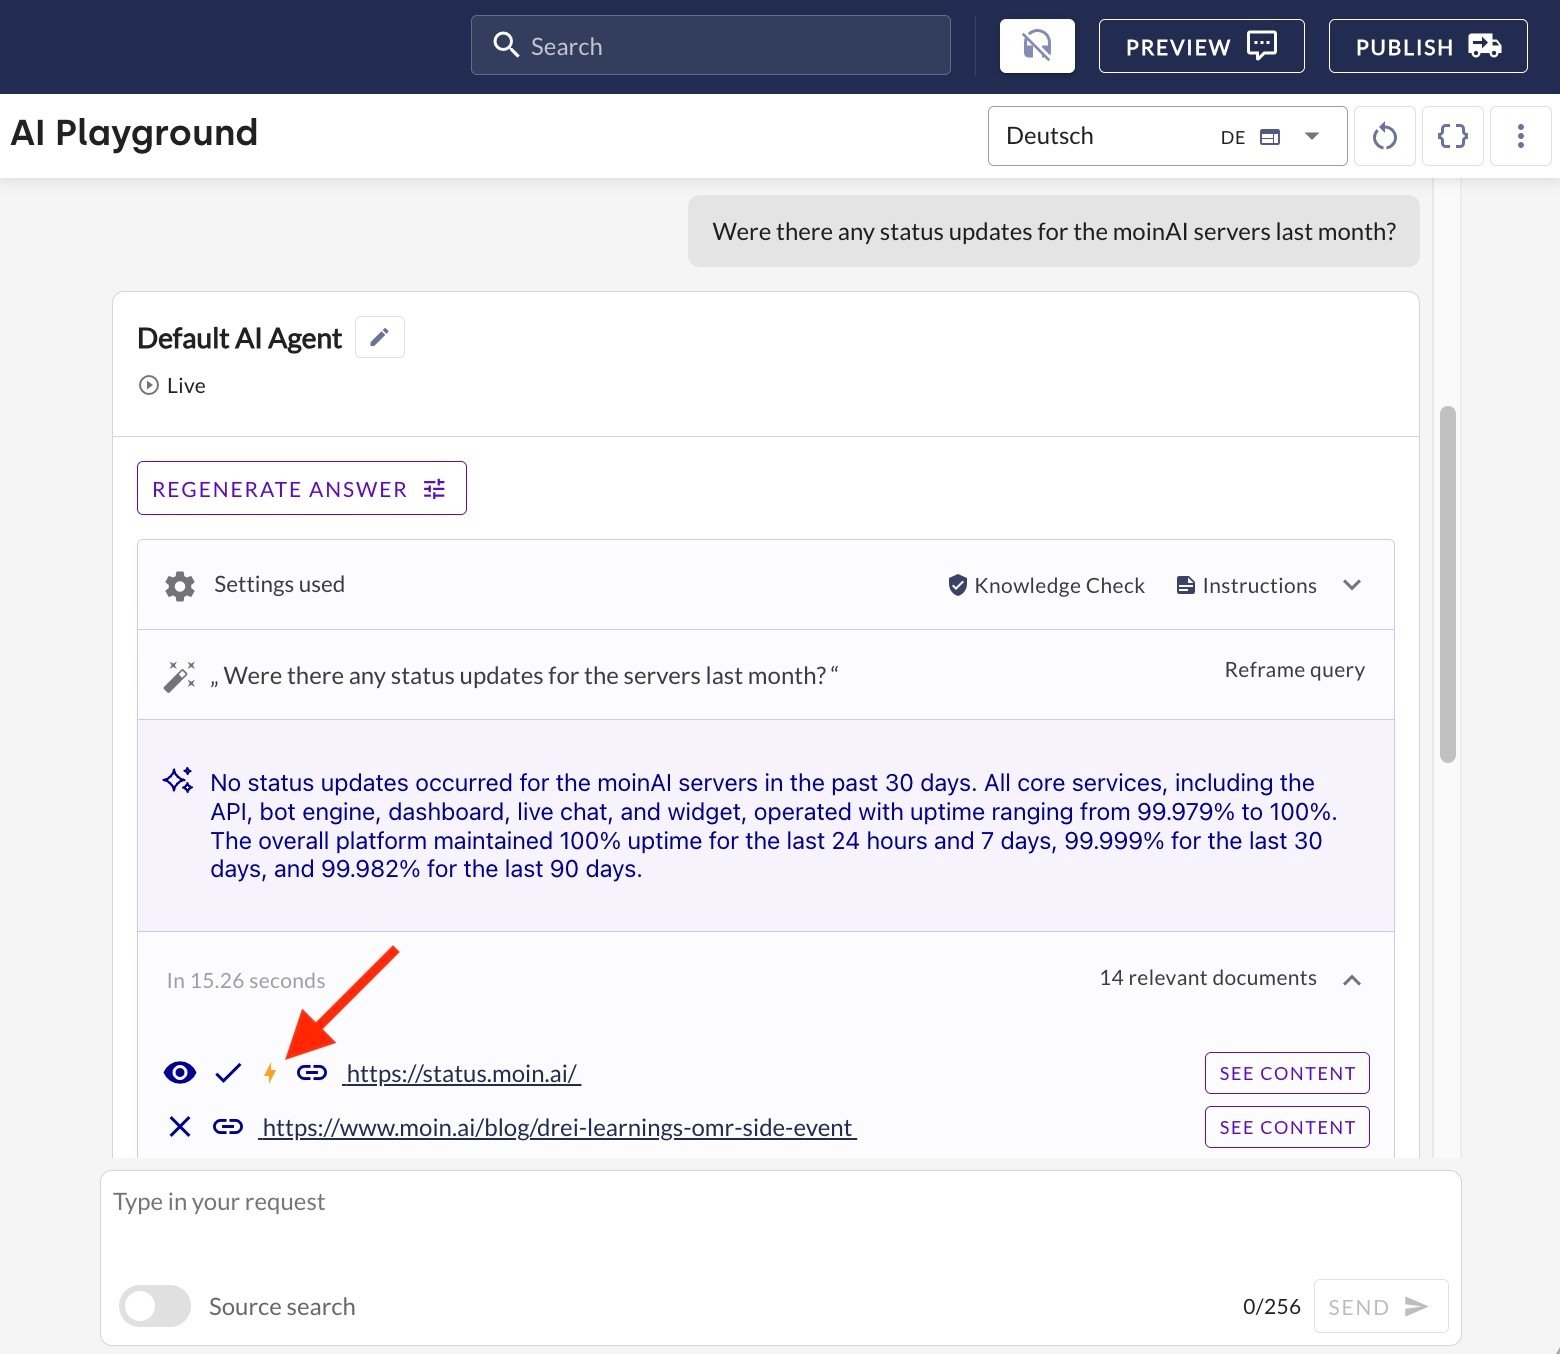
Task: Click the Regenerate Answer button
Action: 301,489
